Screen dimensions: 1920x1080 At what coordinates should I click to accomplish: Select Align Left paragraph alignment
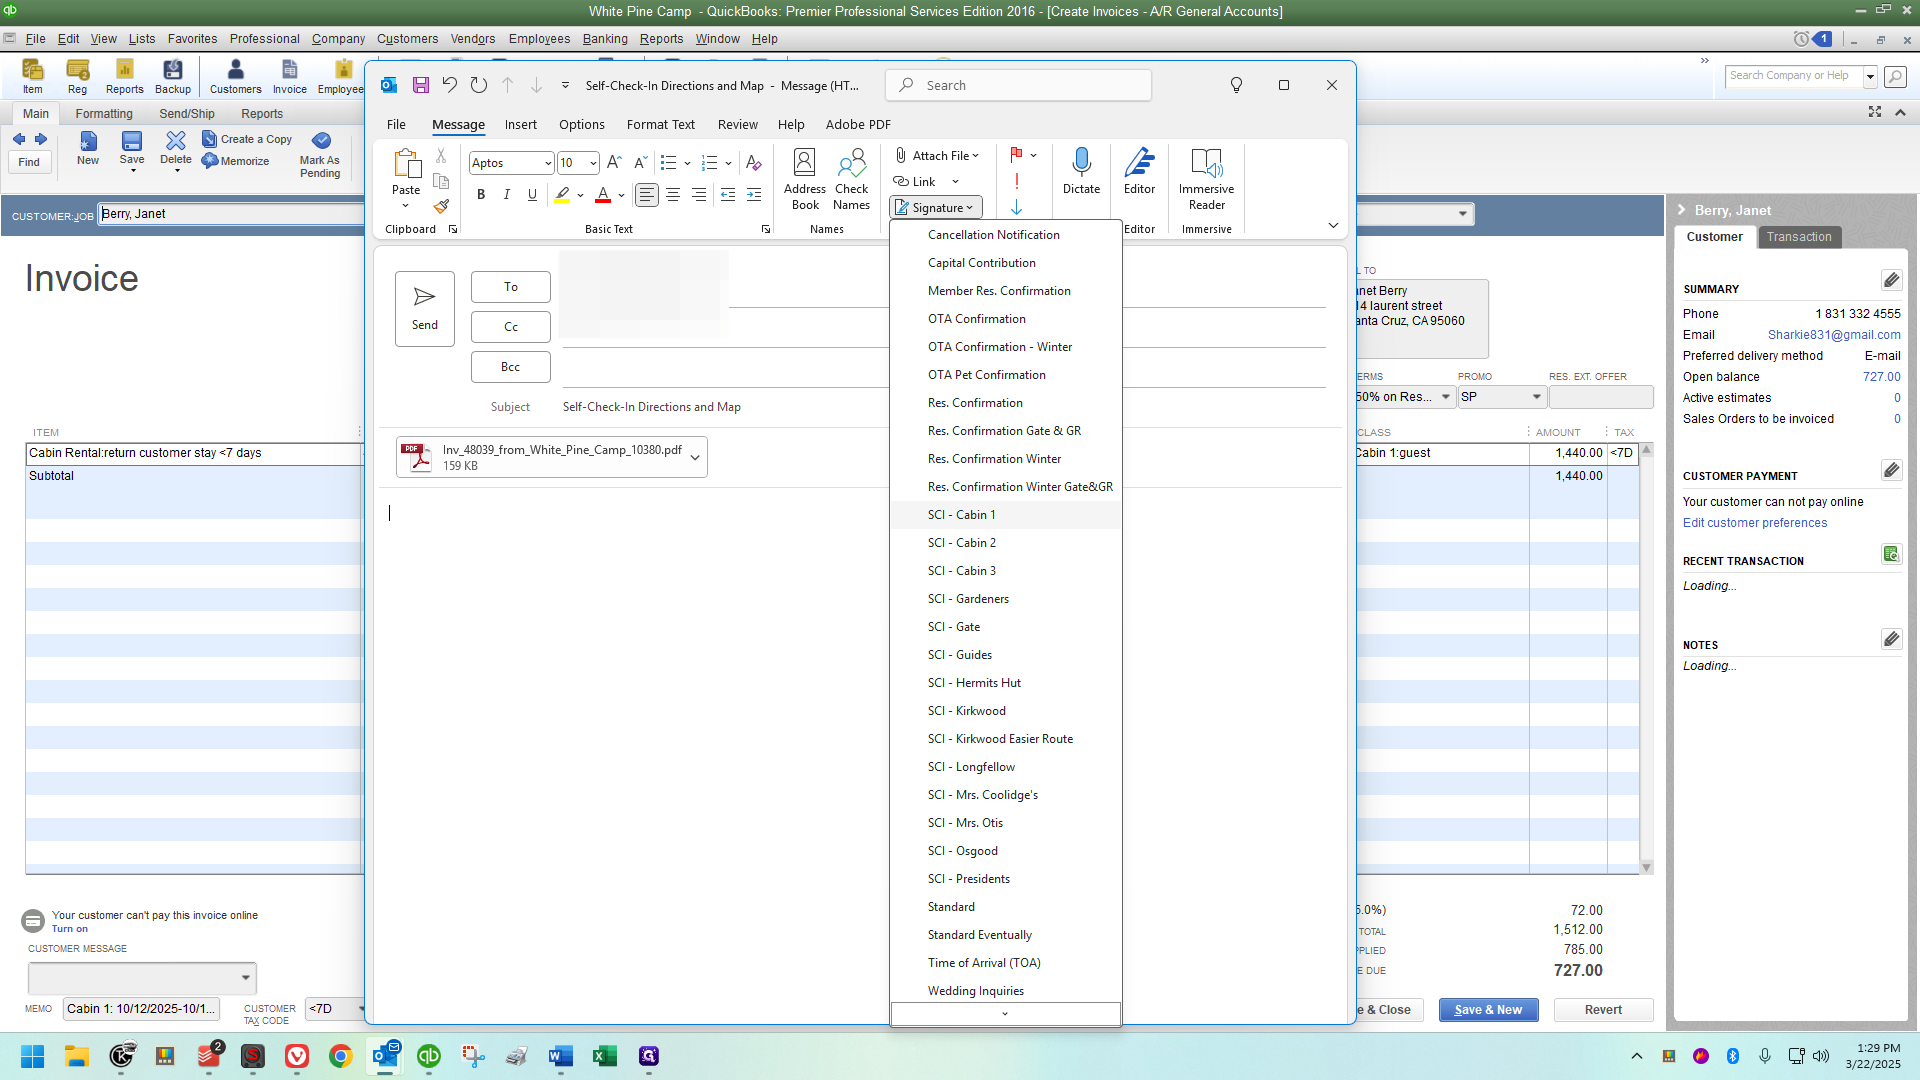[647, 195]
